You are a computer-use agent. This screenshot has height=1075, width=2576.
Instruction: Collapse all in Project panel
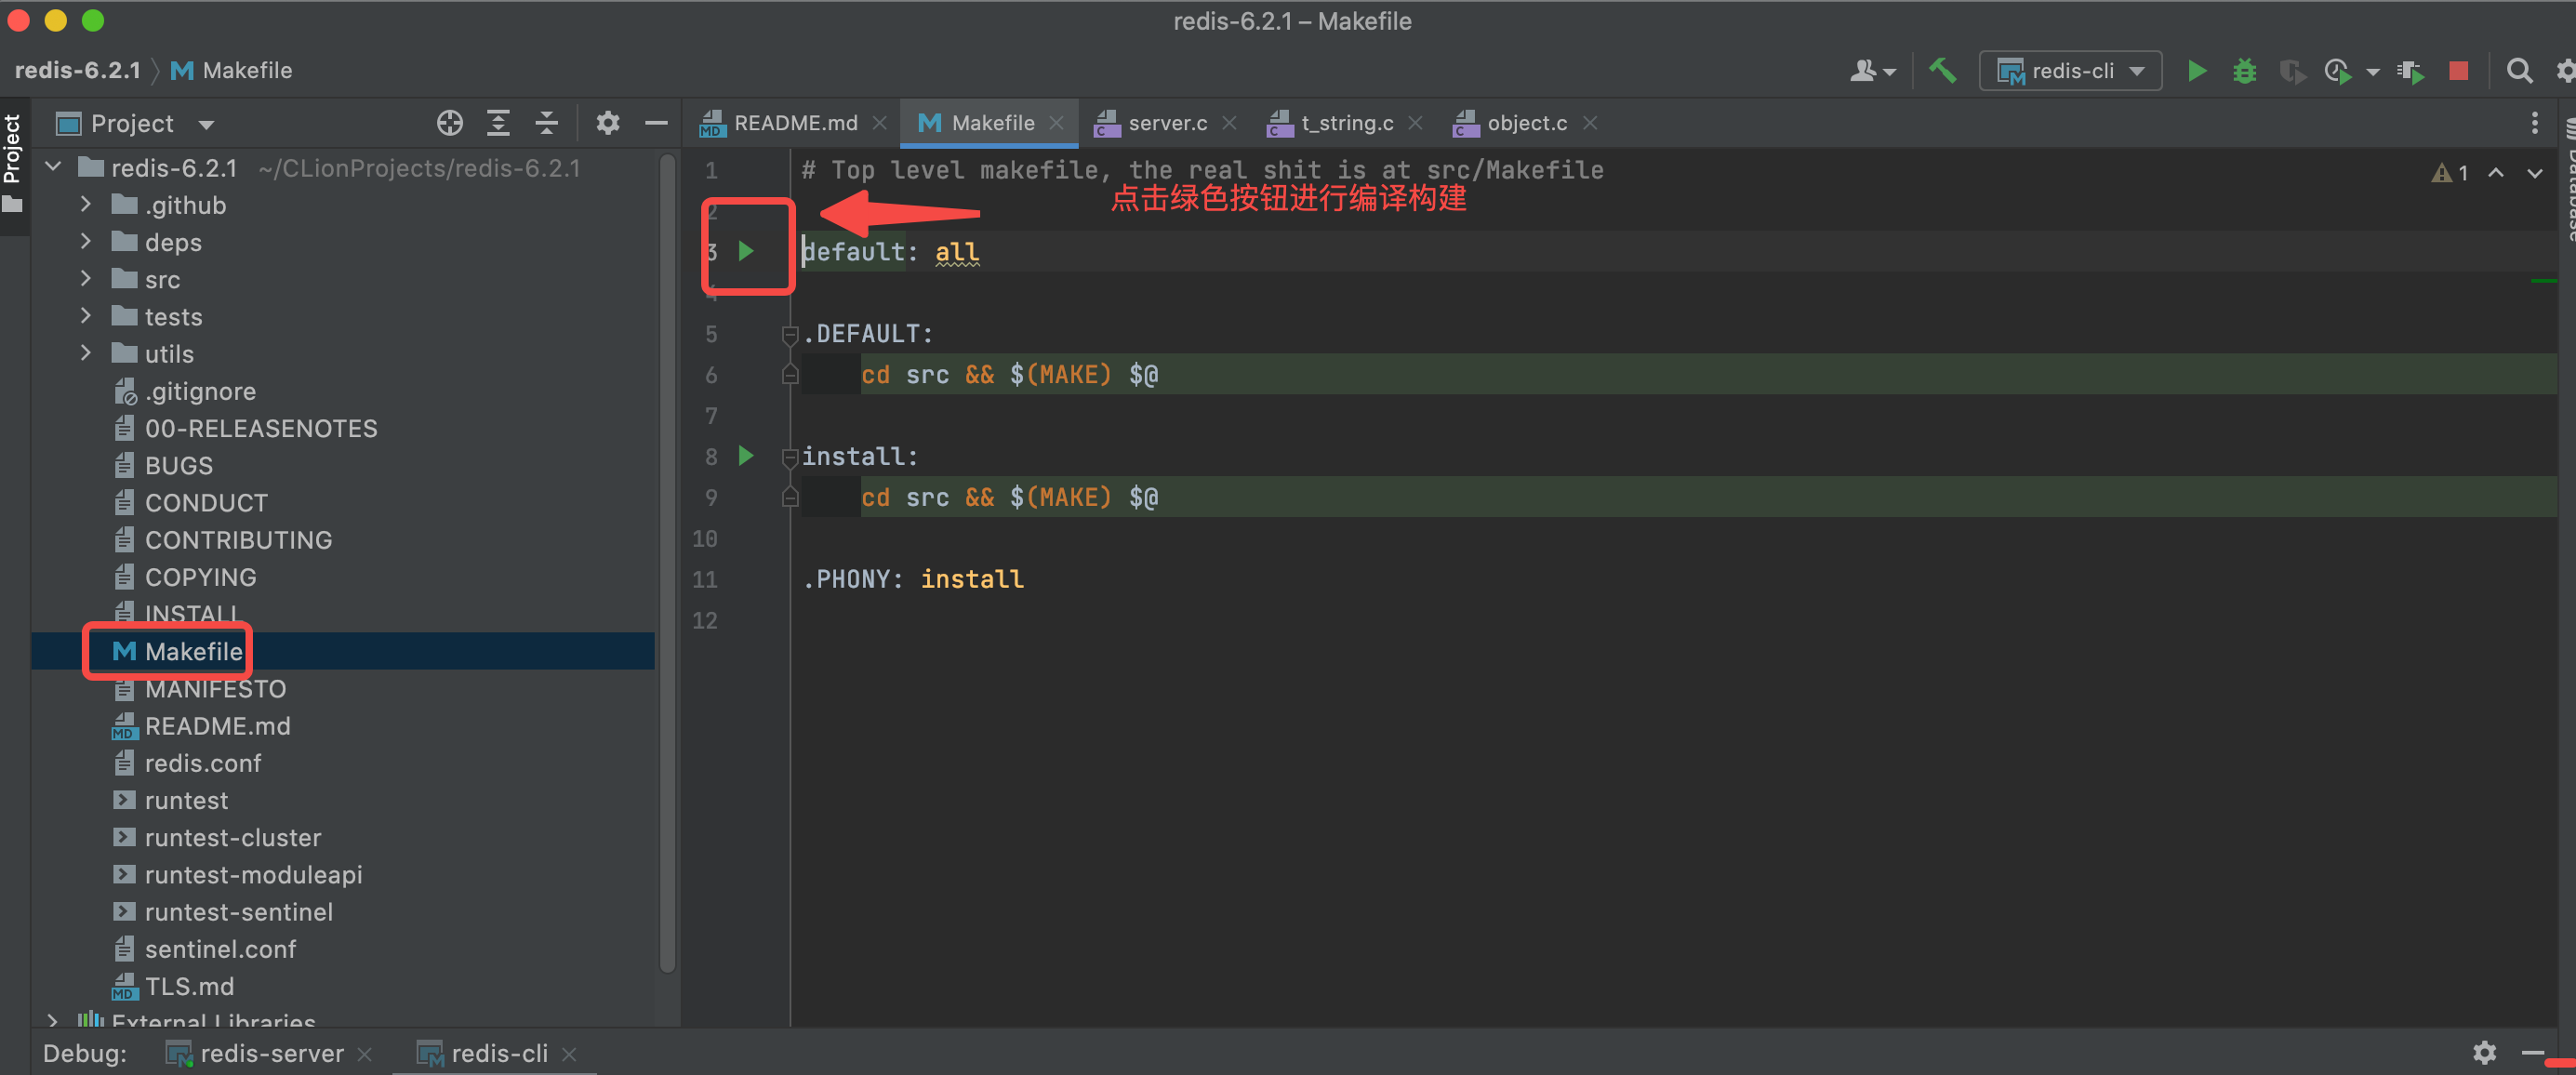(546, 123)
